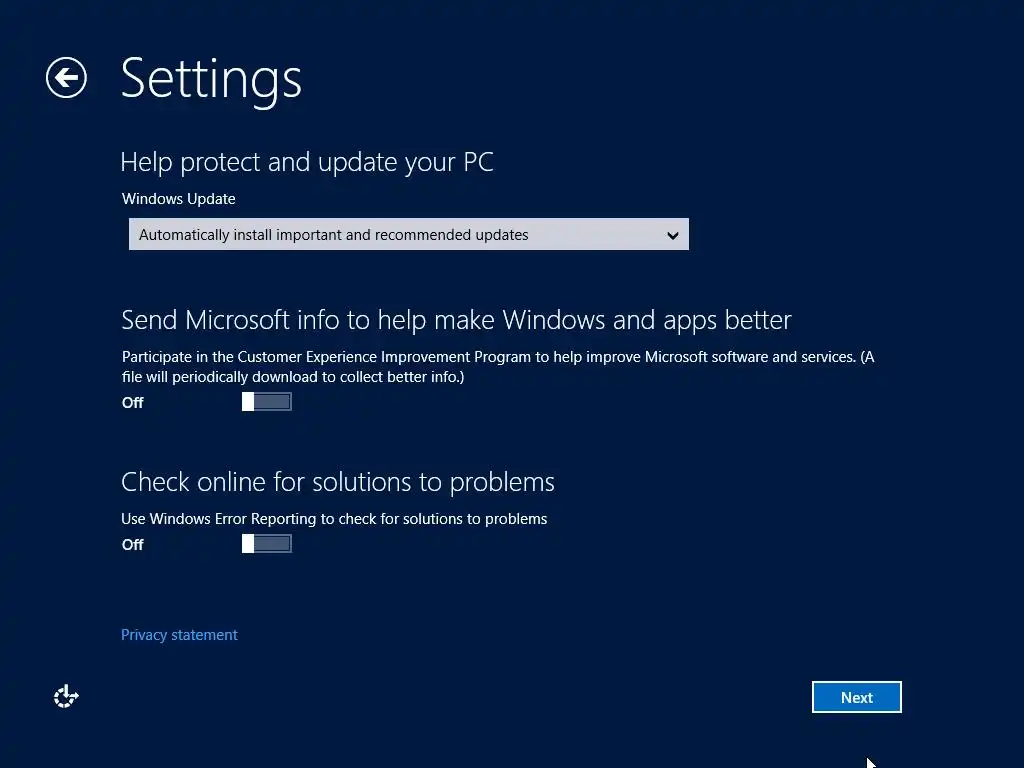Click the Customer Experience Improvement Program description

tap(497, 366)
